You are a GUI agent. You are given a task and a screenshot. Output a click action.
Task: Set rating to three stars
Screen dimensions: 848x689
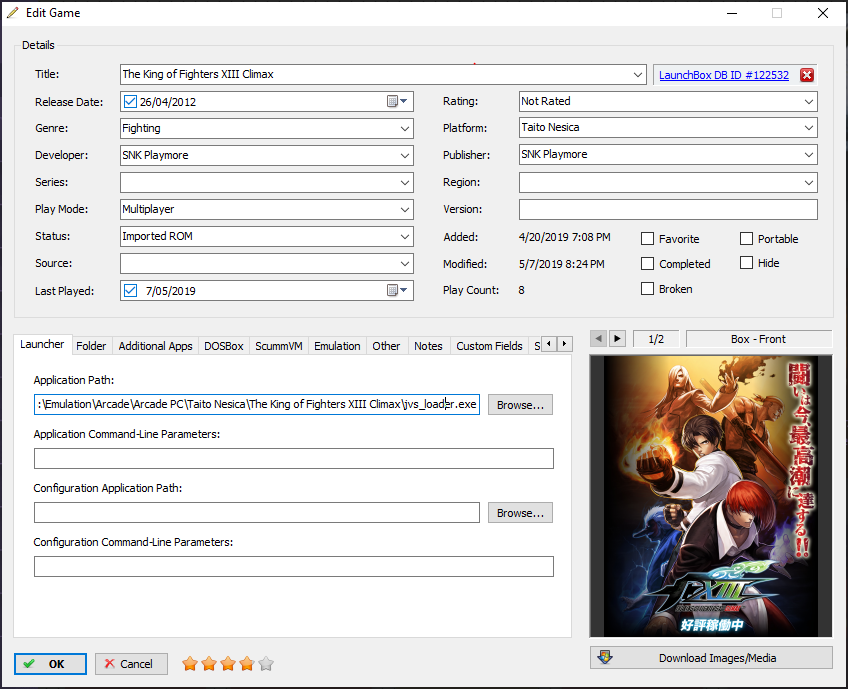click(228, 664)
